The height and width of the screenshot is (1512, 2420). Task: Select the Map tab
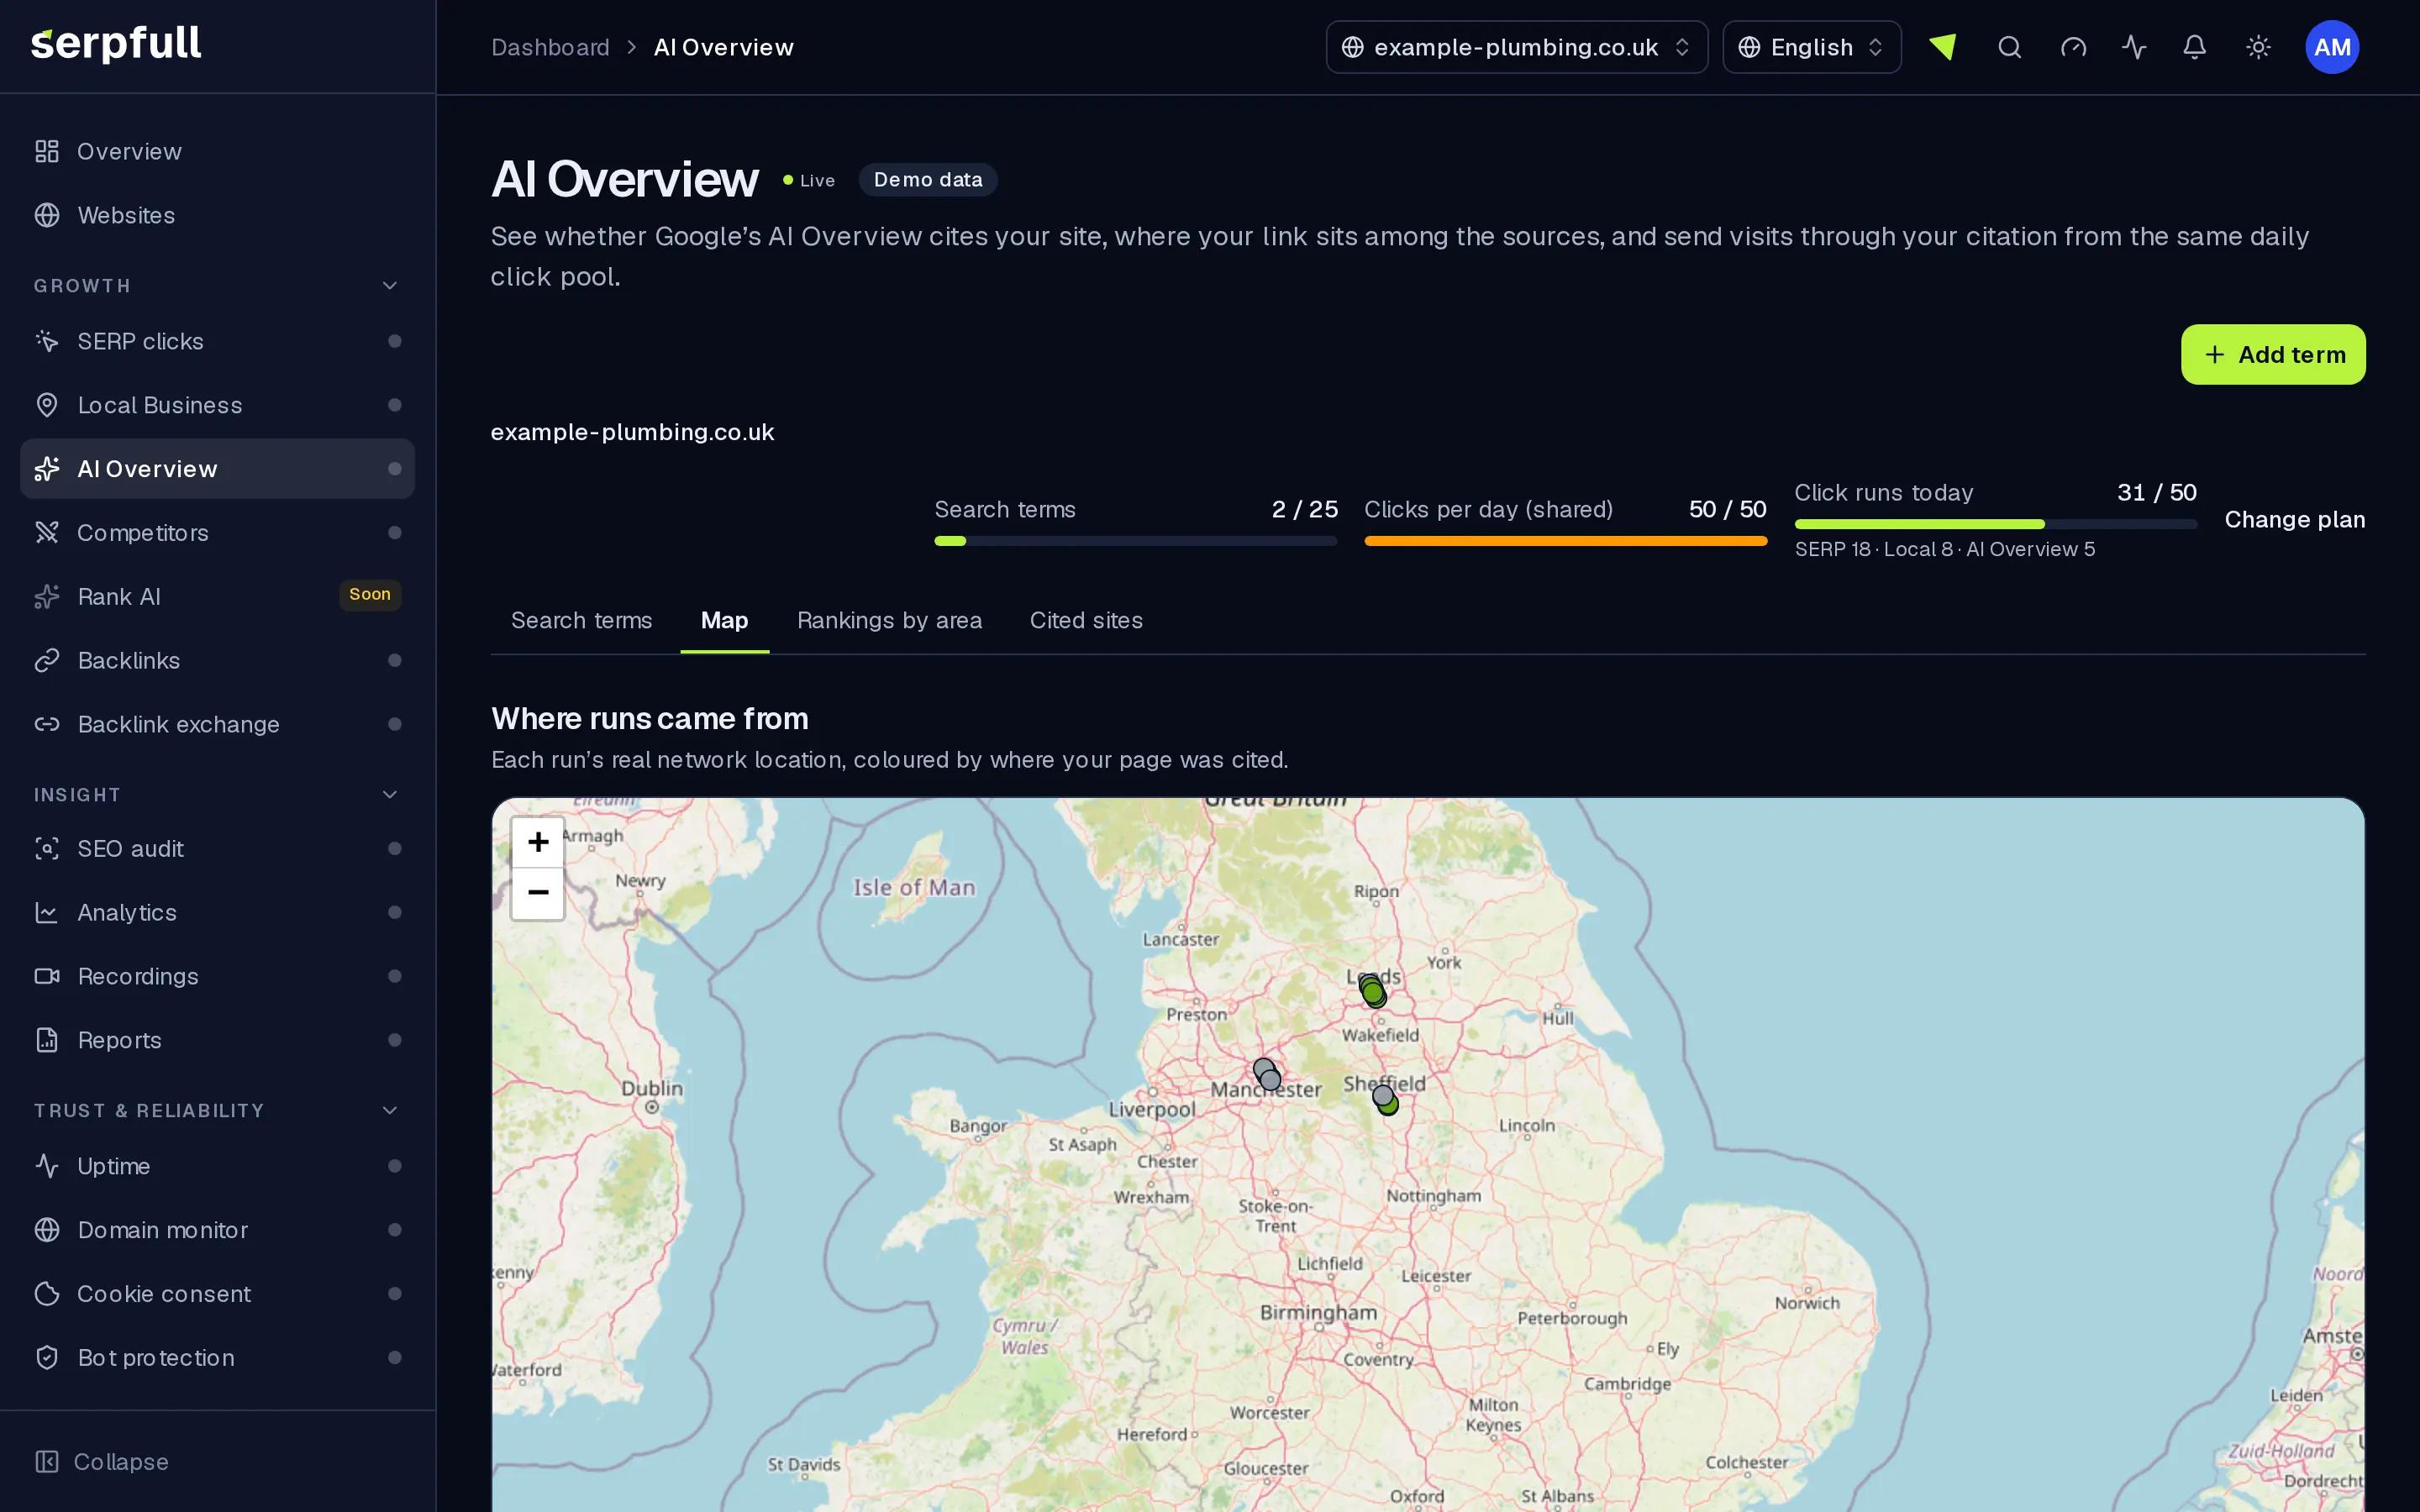tap(724, 621)
